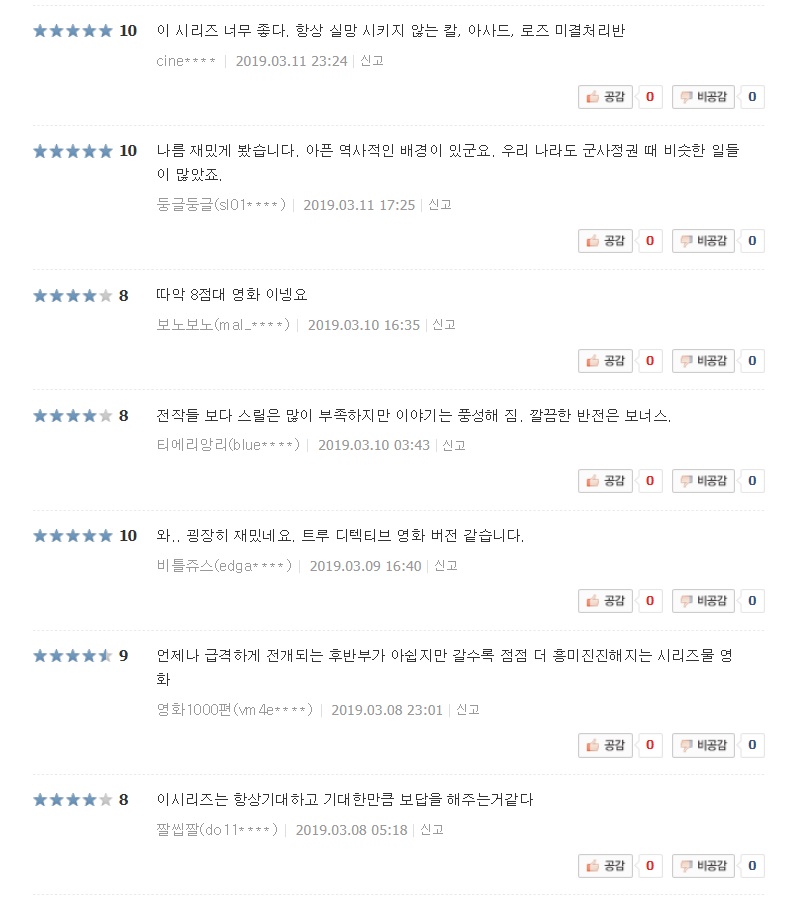
Task: Open 영화1000편 user profile name
Action: click(235, 710)
